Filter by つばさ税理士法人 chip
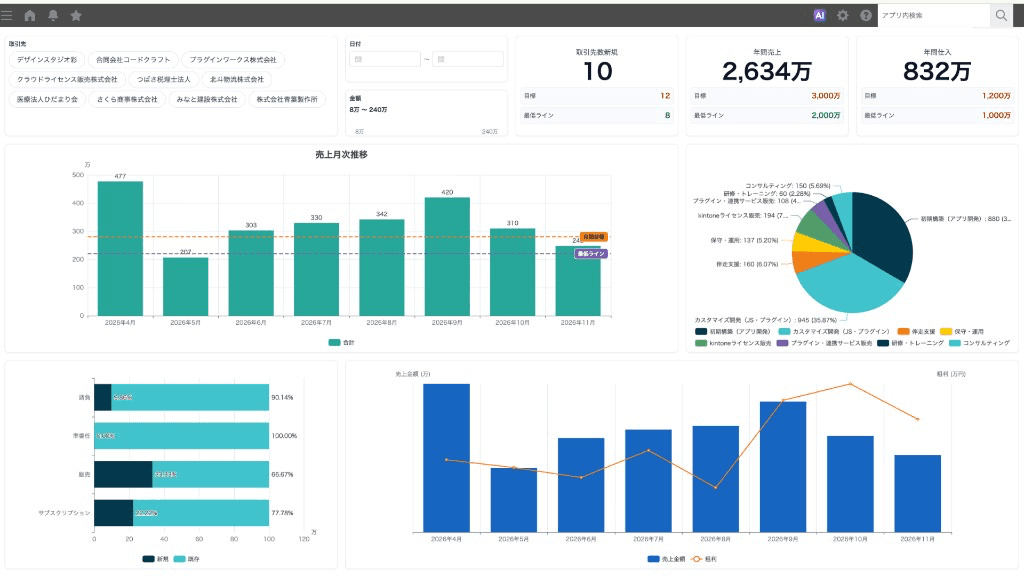The width and height of the screenshot is (1024, 576). [x=163, y=80]
